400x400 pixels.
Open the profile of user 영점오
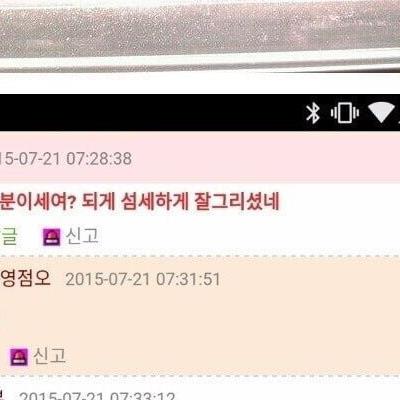25,278
